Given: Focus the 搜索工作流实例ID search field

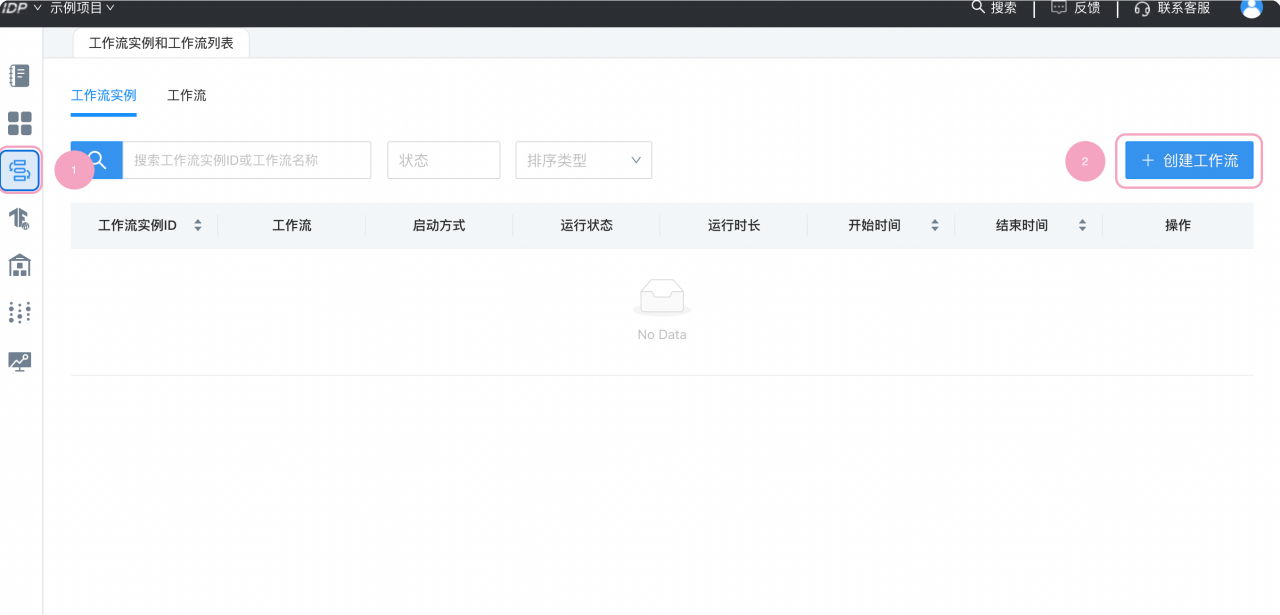Looking at the screenshot, I should pos(246,160).
